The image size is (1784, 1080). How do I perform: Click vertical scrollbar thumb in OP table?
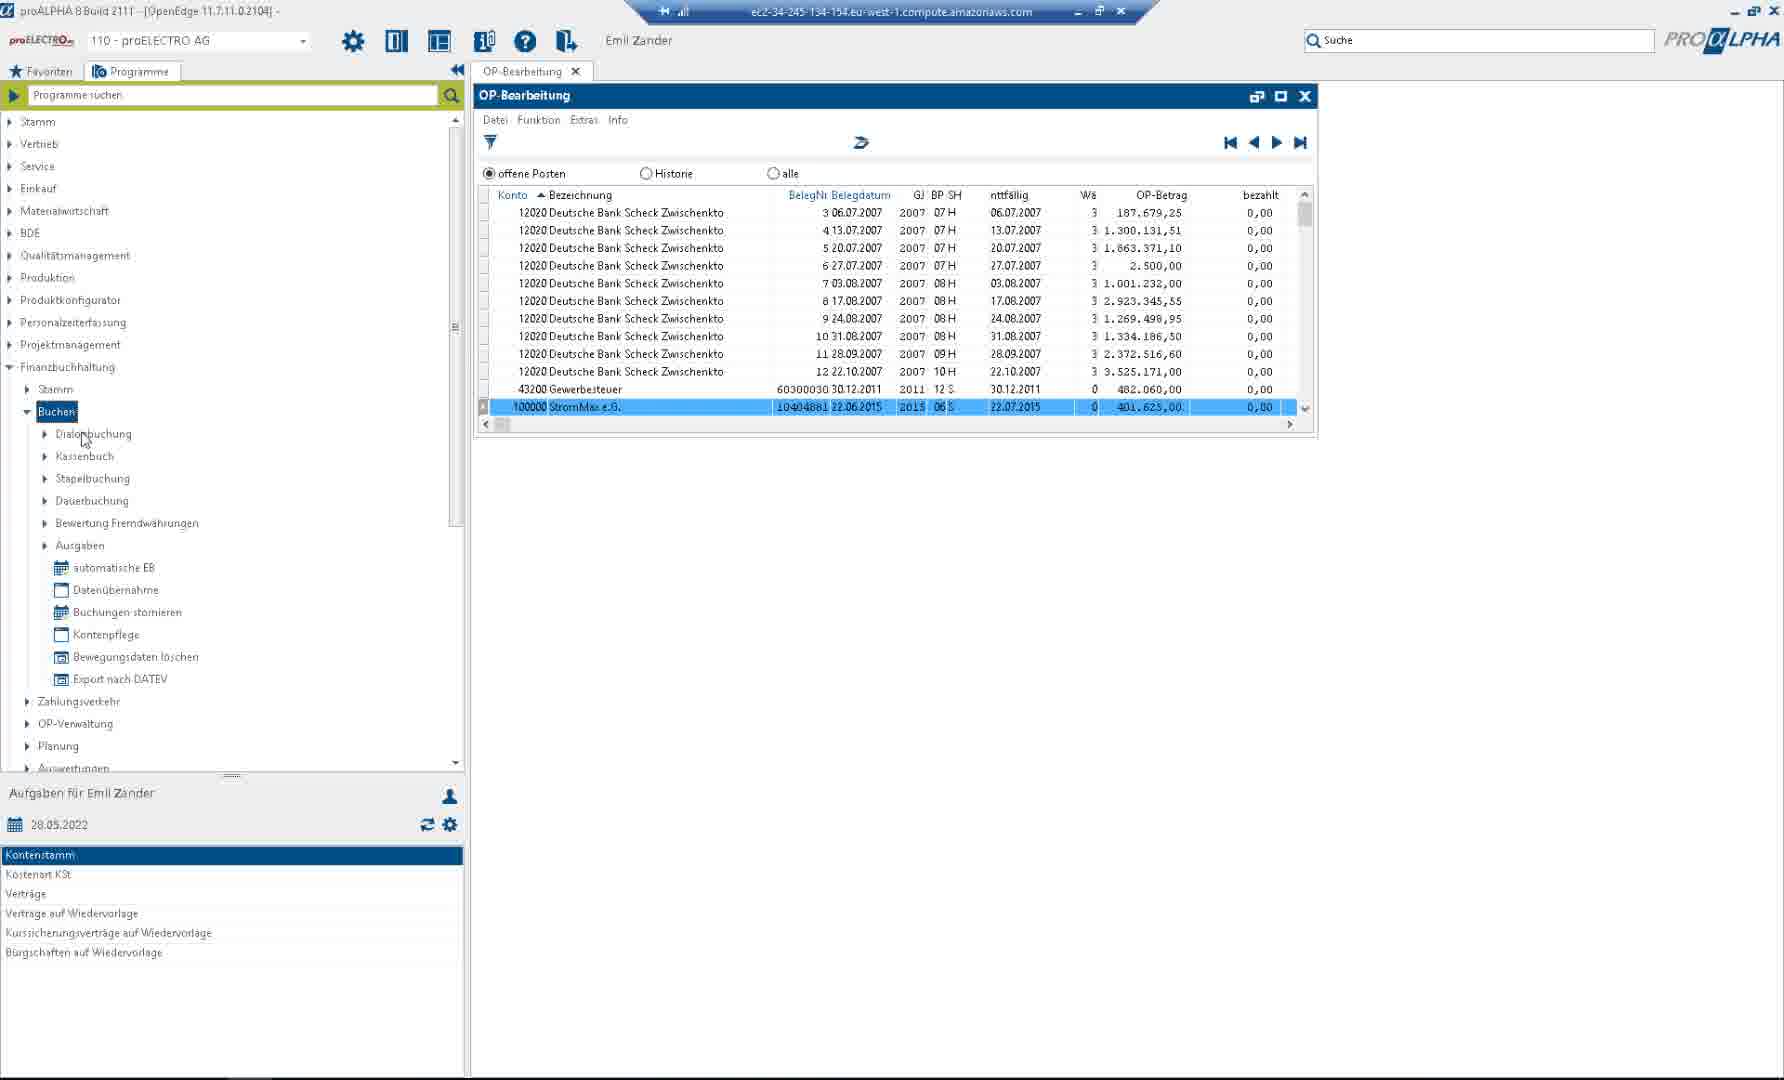pyautogui.click(x=1304, y=214)
